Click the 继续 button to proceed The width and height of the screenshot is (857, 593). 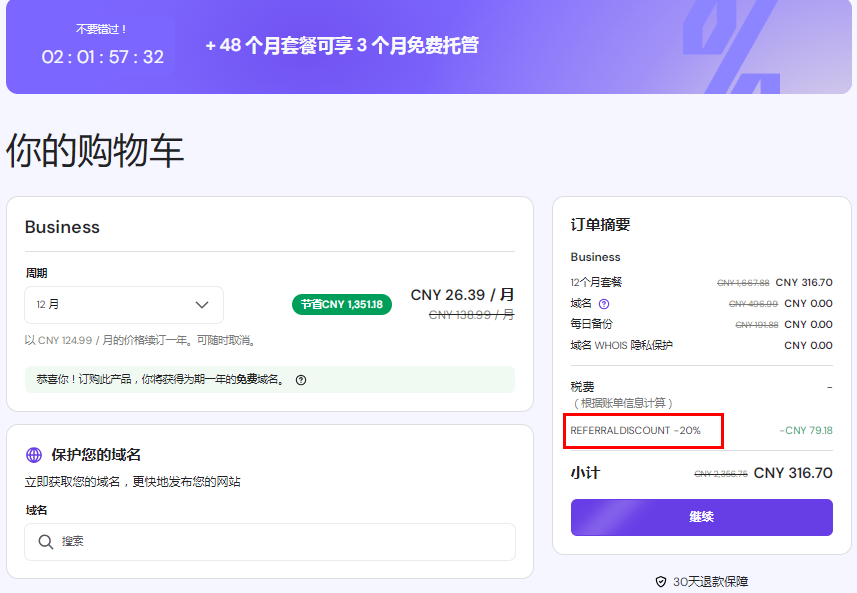tap(701, 517)
